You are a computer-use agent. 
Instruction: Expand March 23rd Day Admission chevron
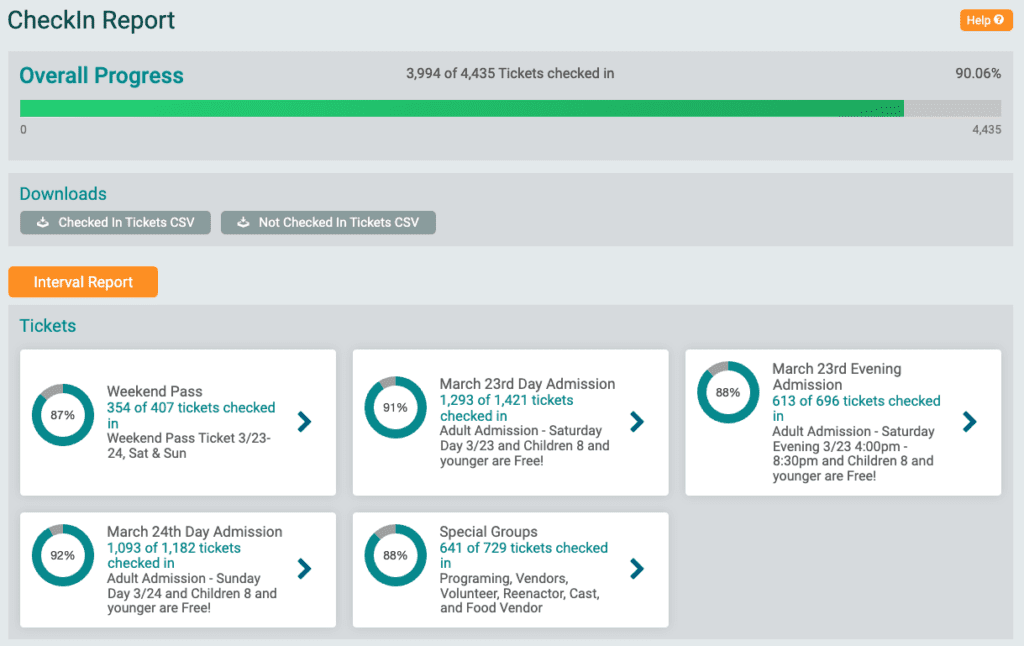click(x=637, y=422)
